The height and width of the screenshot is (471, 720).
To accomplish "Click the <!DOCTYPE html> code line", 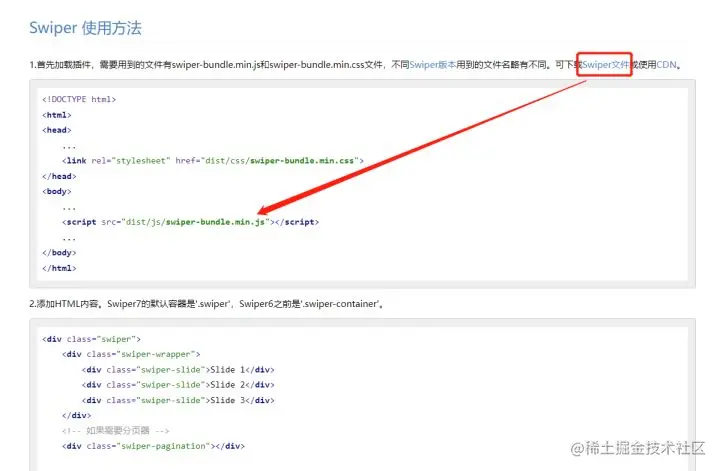I will (79, 99).
